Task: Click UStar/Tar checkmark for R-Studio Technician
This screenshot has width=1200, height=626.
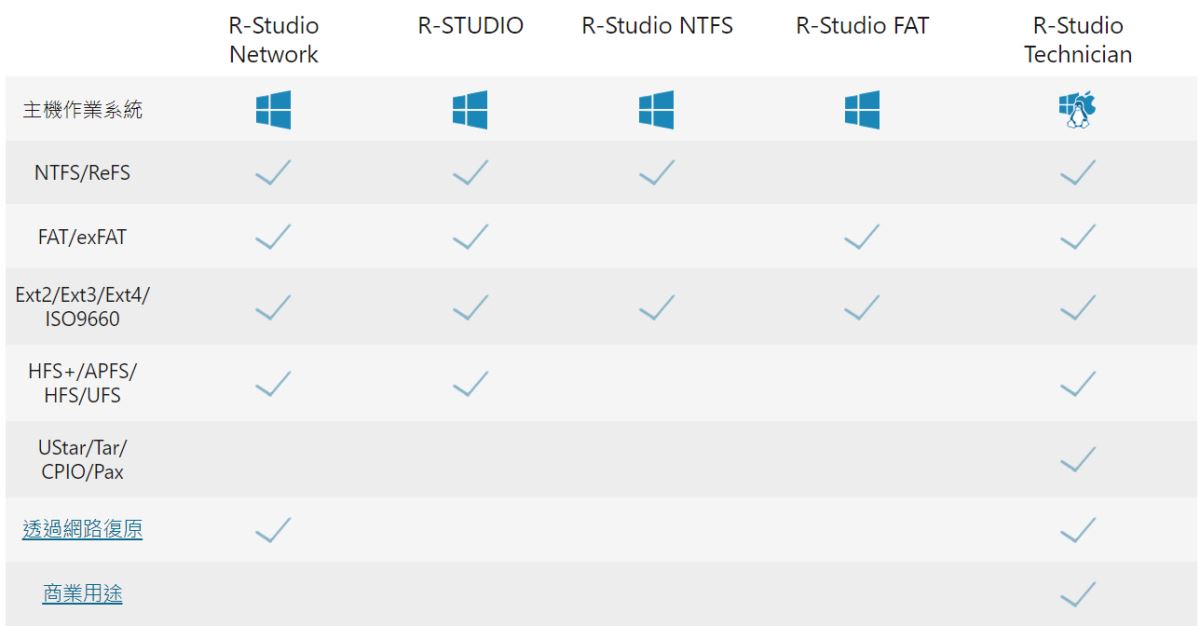Action: [x=1078, y=459]
